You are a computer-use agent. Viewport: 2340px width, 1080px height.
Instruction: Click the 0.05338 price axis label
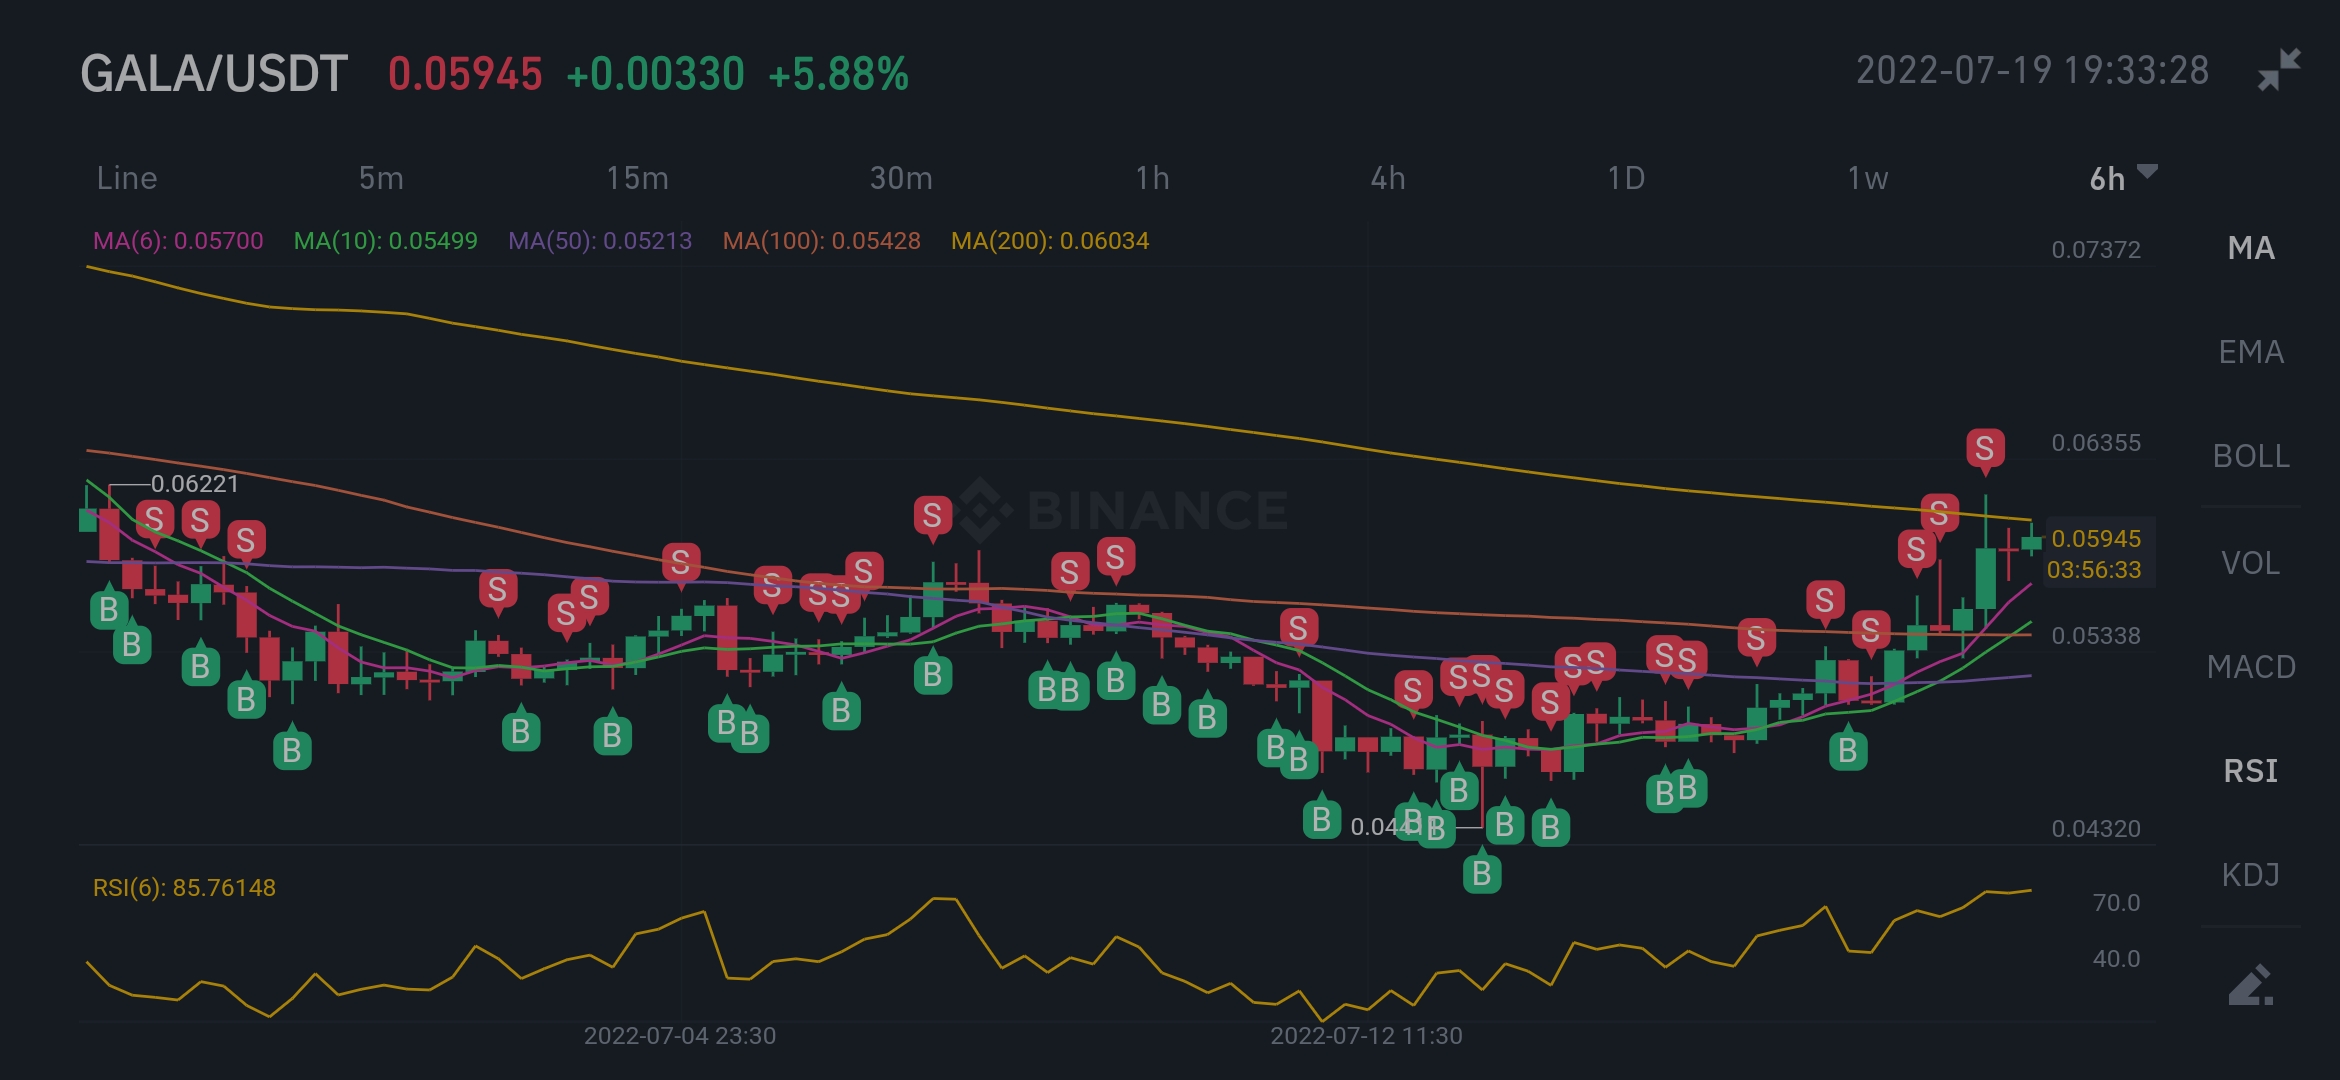pyautogui.click(x=2096, y=636)
